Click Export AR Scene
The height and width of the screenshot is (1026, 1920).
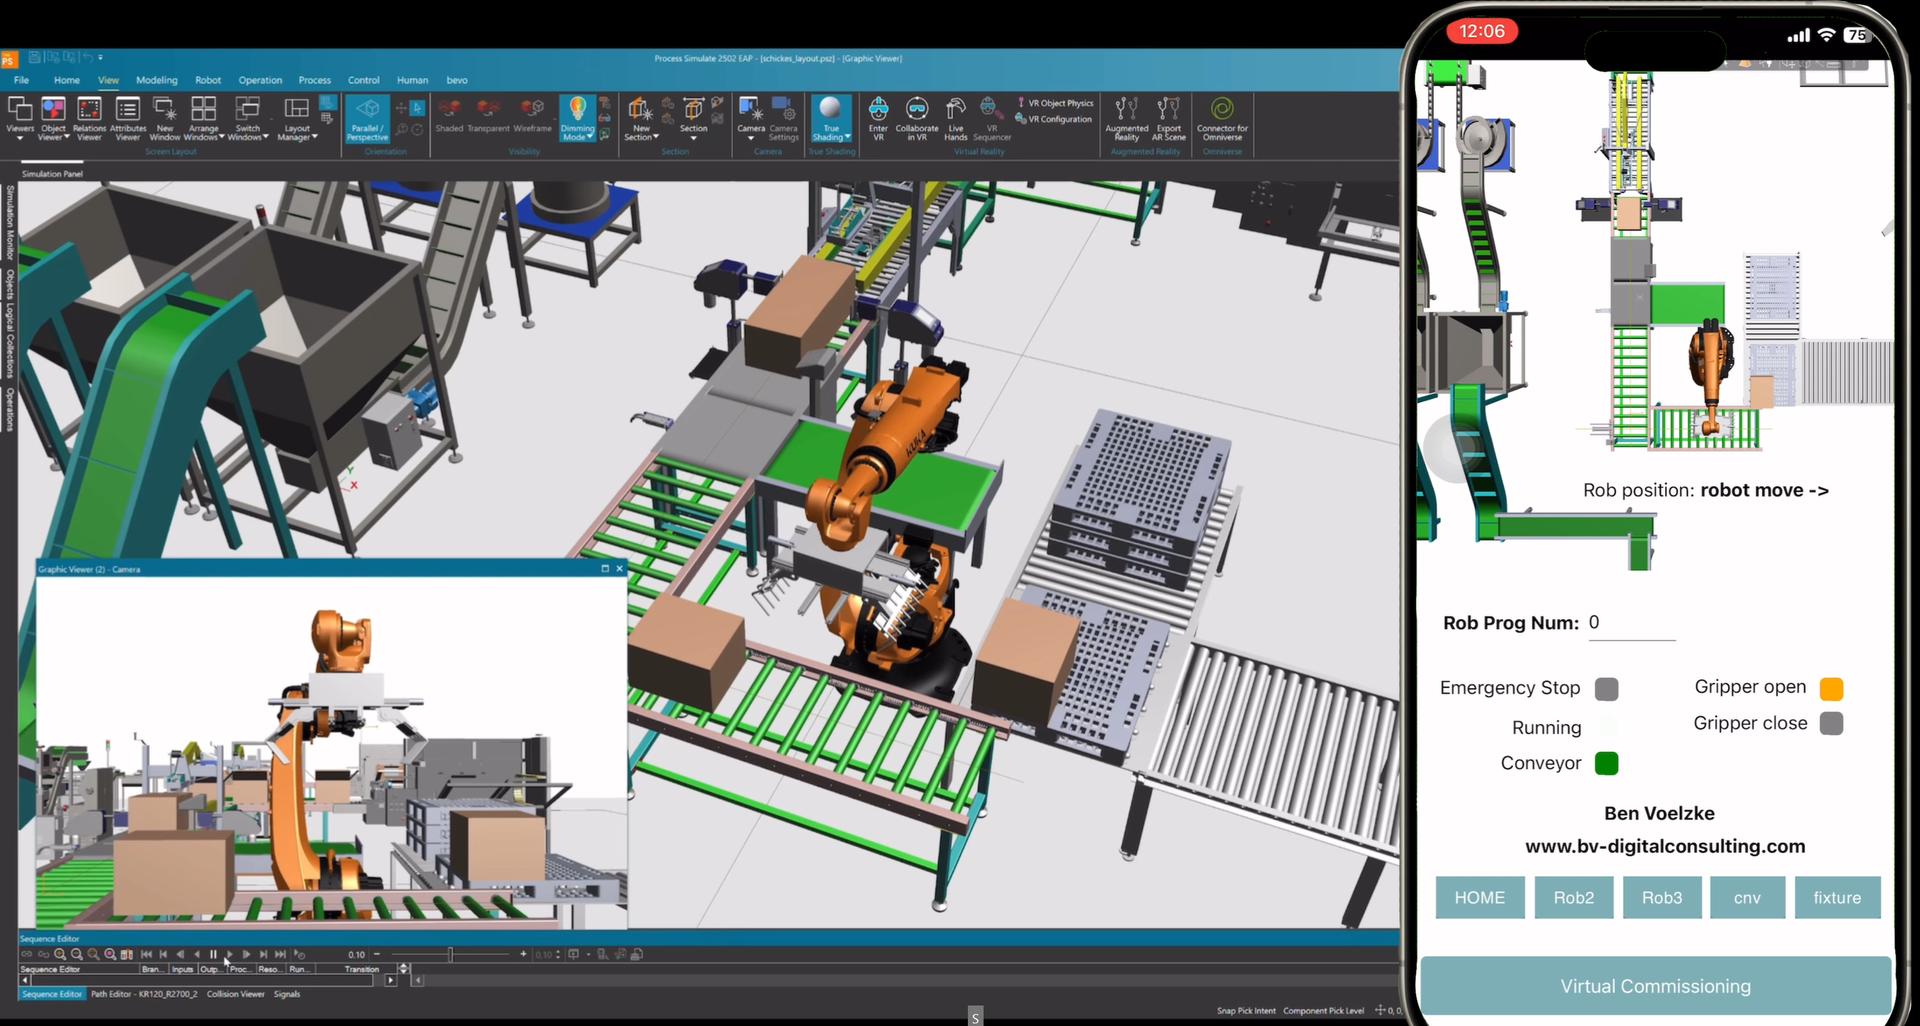1168,119
